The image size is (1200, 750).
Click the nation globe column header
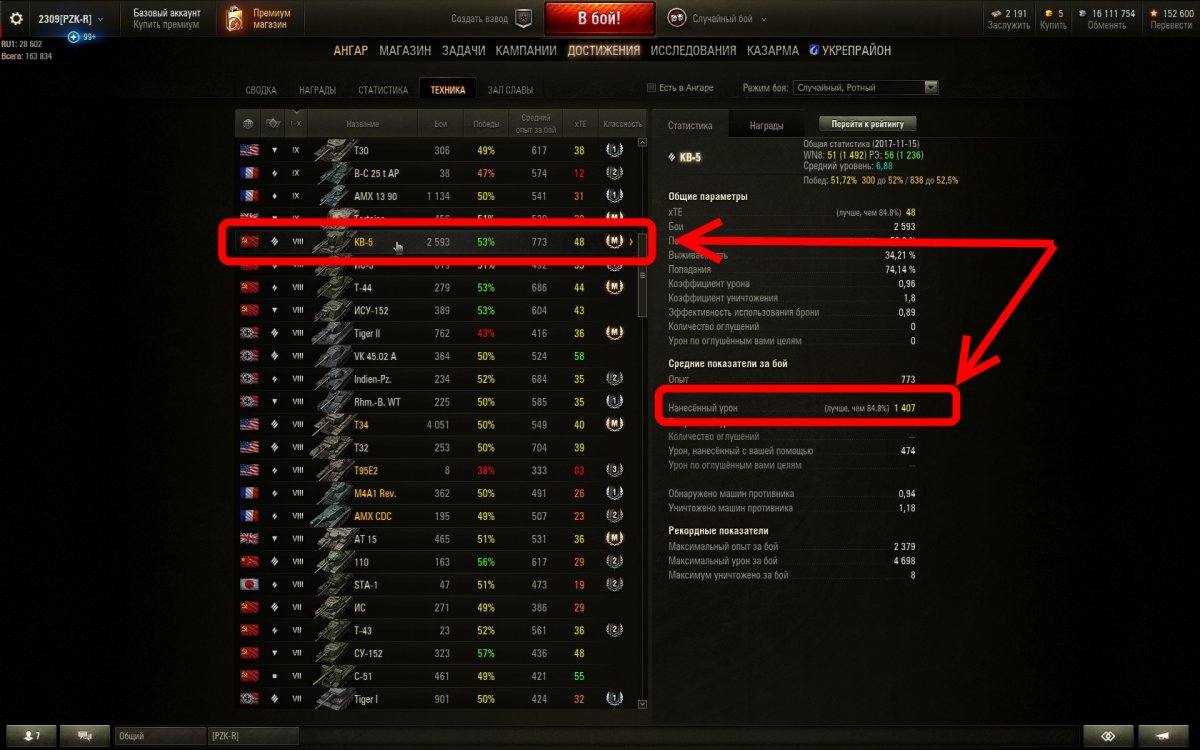pyautogui.click(x=248, y=124)
